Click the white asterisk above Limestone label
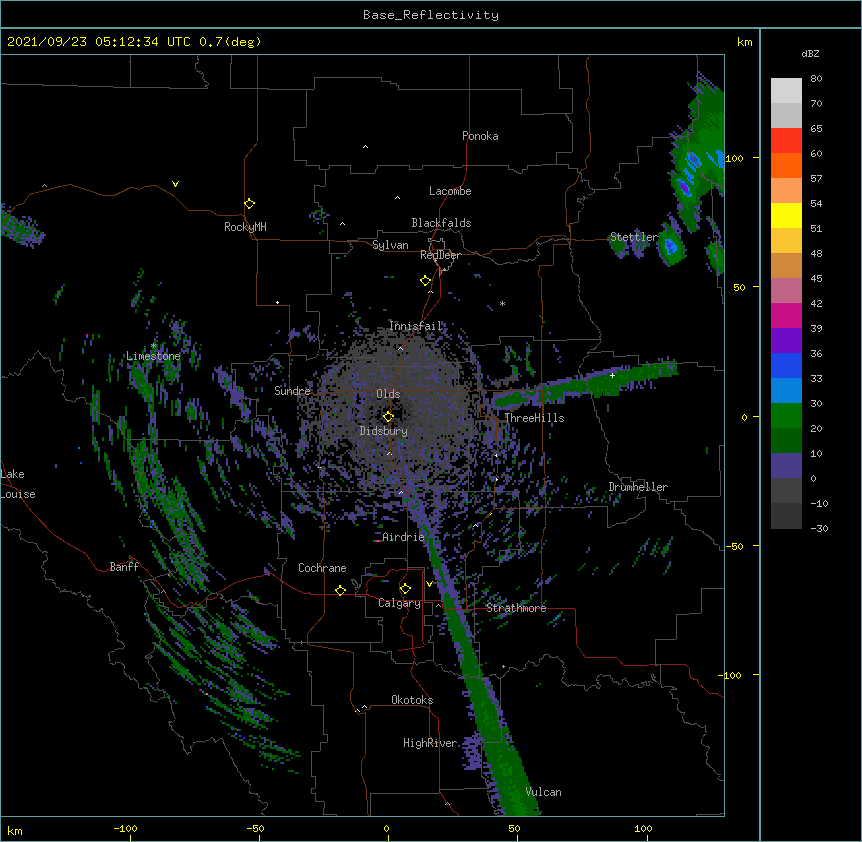 point(154,346)
